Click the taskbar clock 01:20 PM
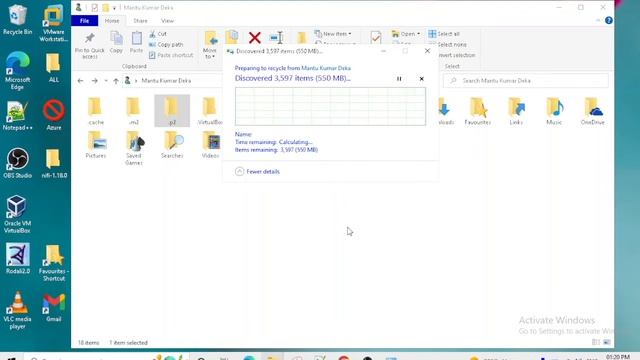The height and width of the screenshot is (360, 640). tap(618, 357)
